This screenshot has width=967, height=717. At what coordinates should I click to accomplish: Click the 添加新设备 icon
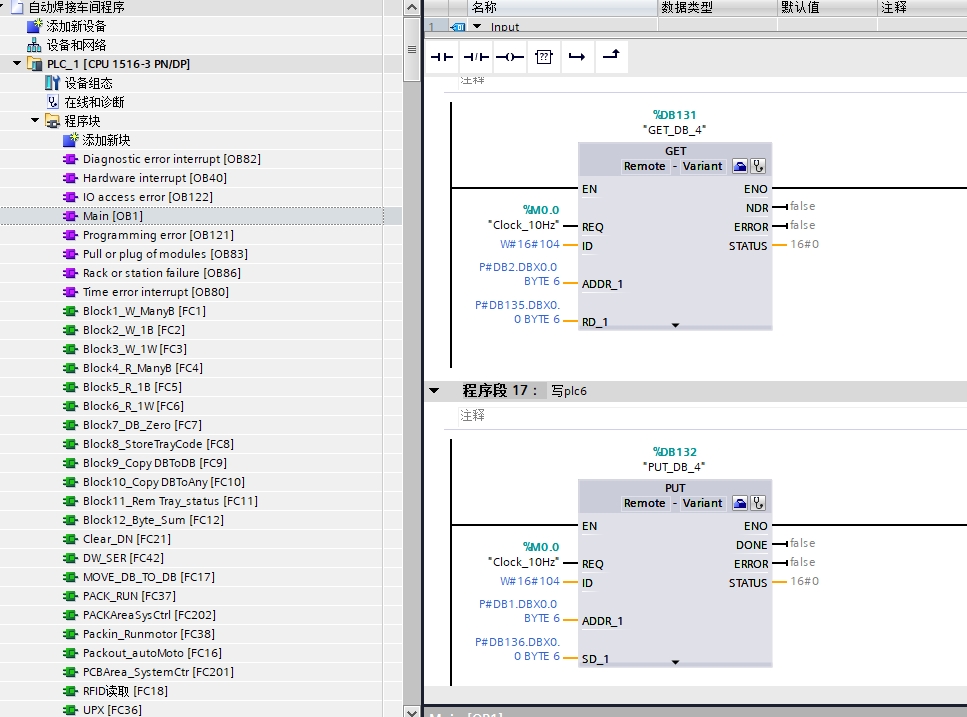(x=35, y=26)
